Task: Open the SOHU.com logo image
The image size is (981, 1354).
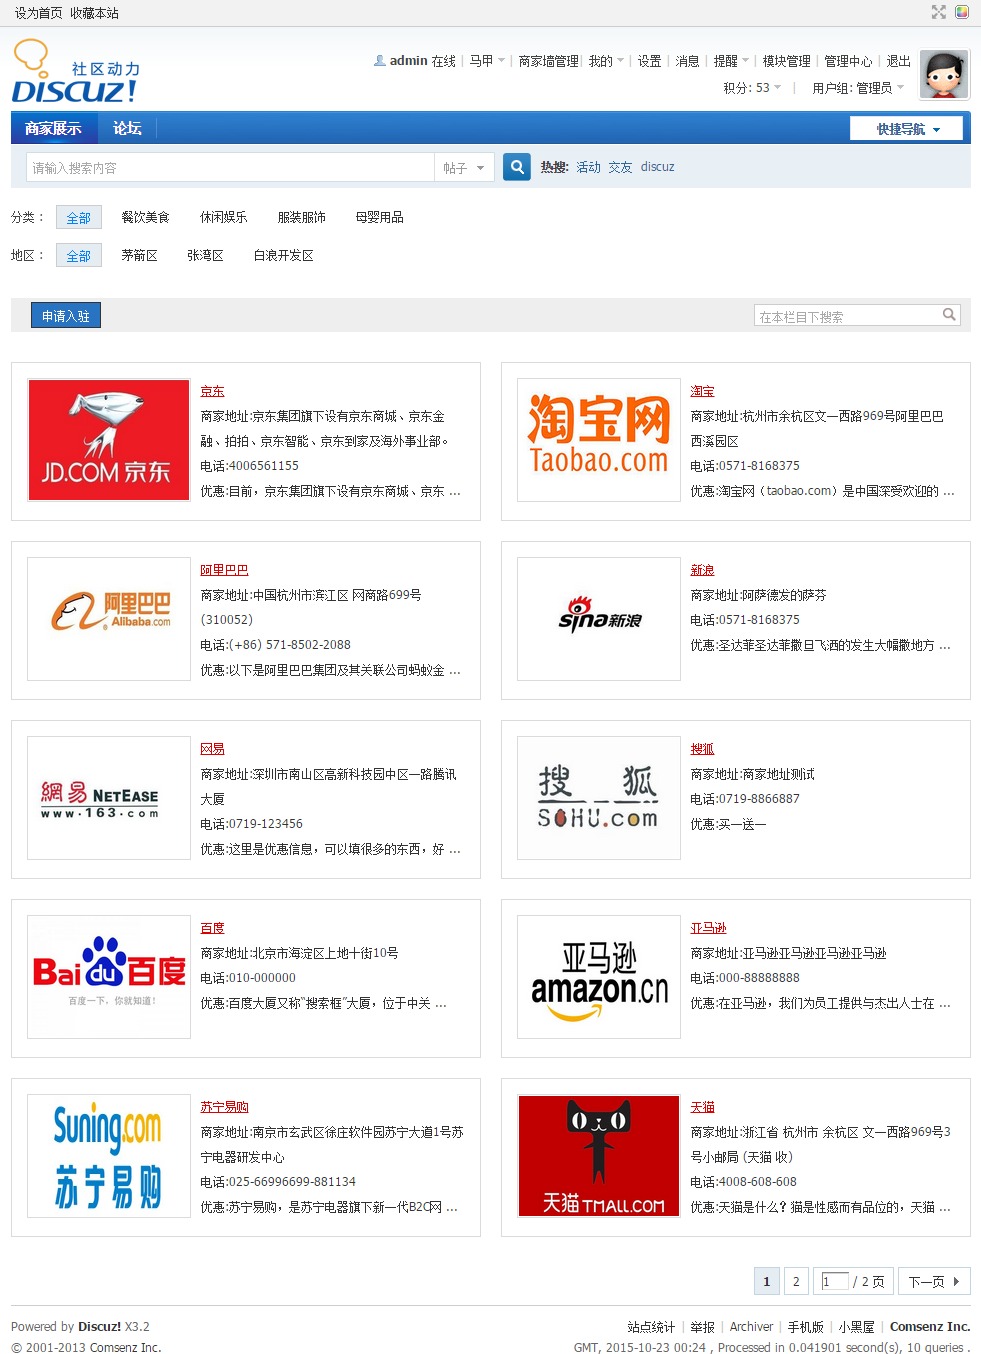Action: click(599, 798)
